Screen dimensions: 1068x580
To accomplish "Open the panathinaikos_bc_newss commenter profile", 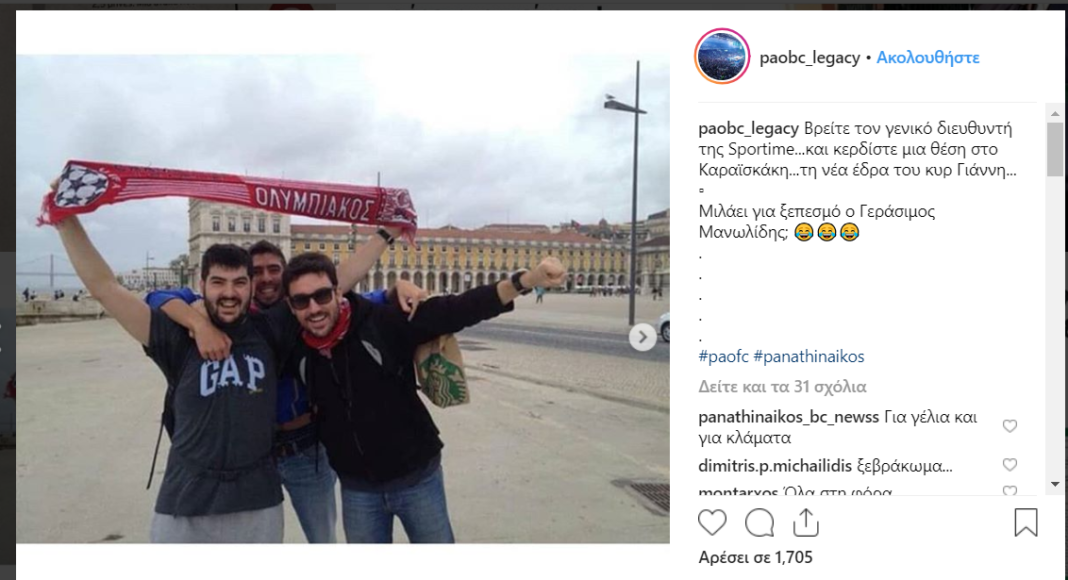I will (789, 417).
